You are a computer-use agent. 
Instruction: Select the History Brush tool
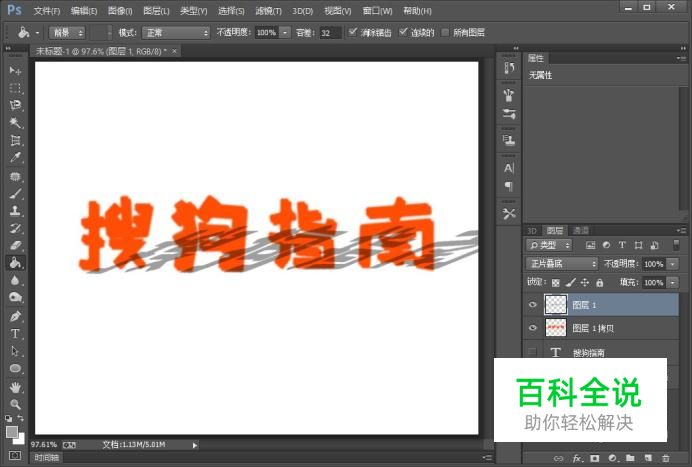pyautogui.click(x=15, y=228)
